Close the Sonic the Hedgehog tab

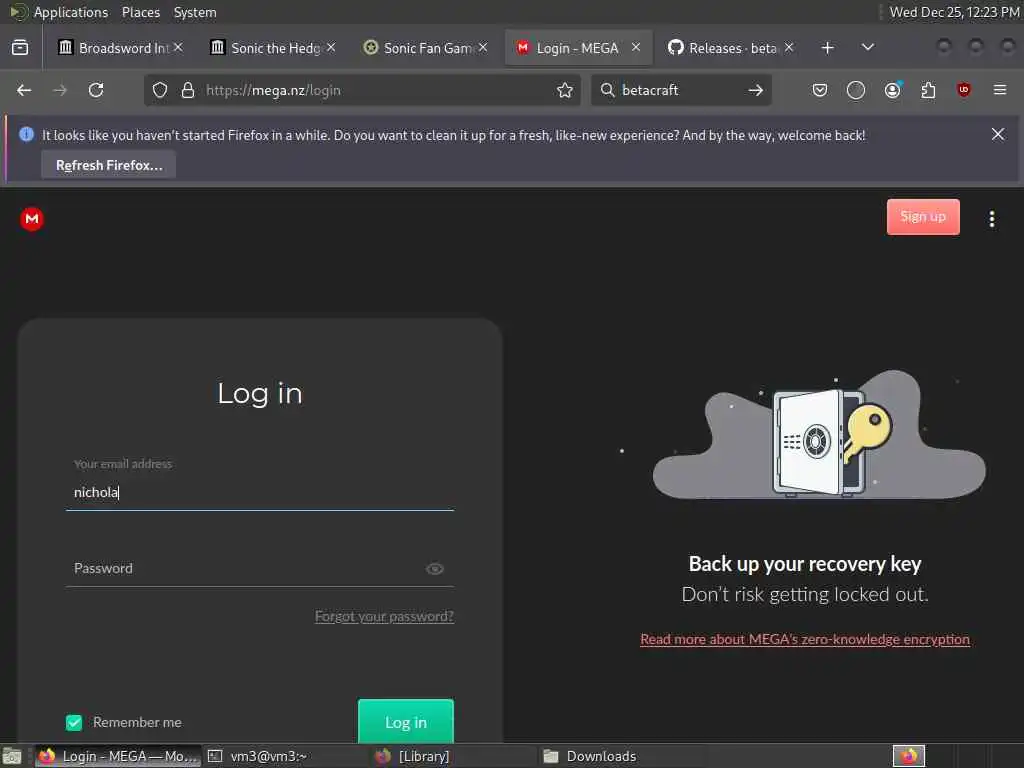pyautogui.click(x=331, y=47)
